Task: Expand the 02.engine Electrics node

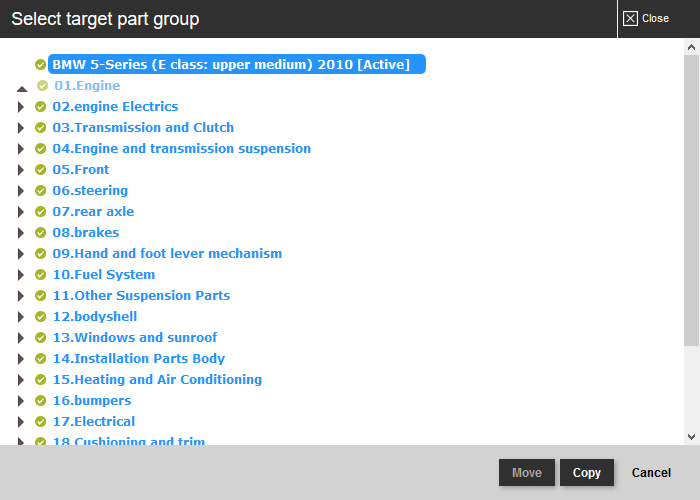Action: click(x=21, y=107)
